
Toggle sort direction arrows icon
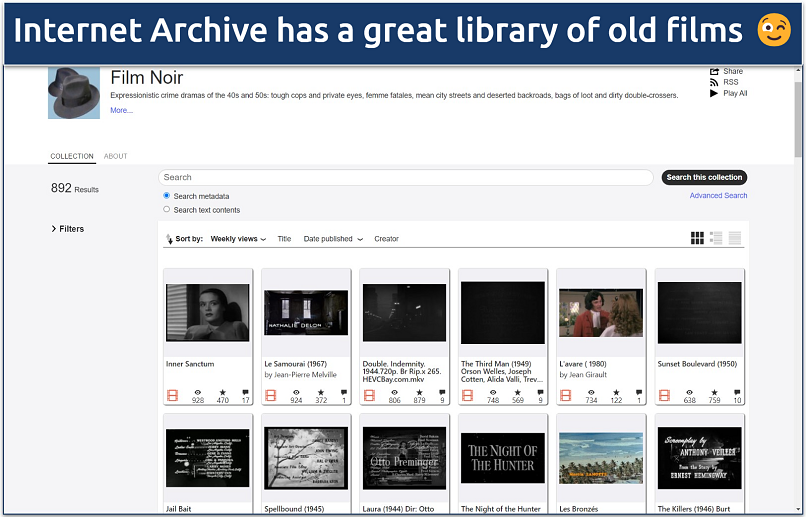tap(169, 239)
